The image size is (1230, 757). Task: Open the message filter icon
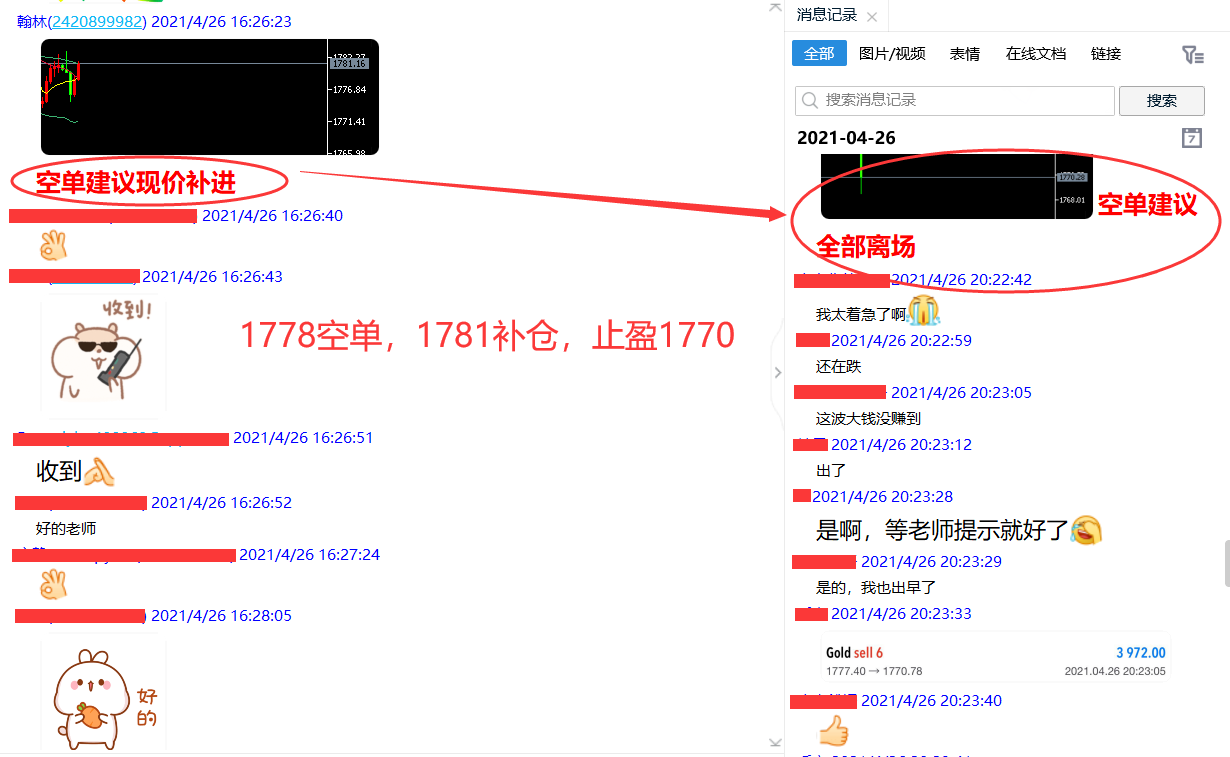[x=1192, y=55]
